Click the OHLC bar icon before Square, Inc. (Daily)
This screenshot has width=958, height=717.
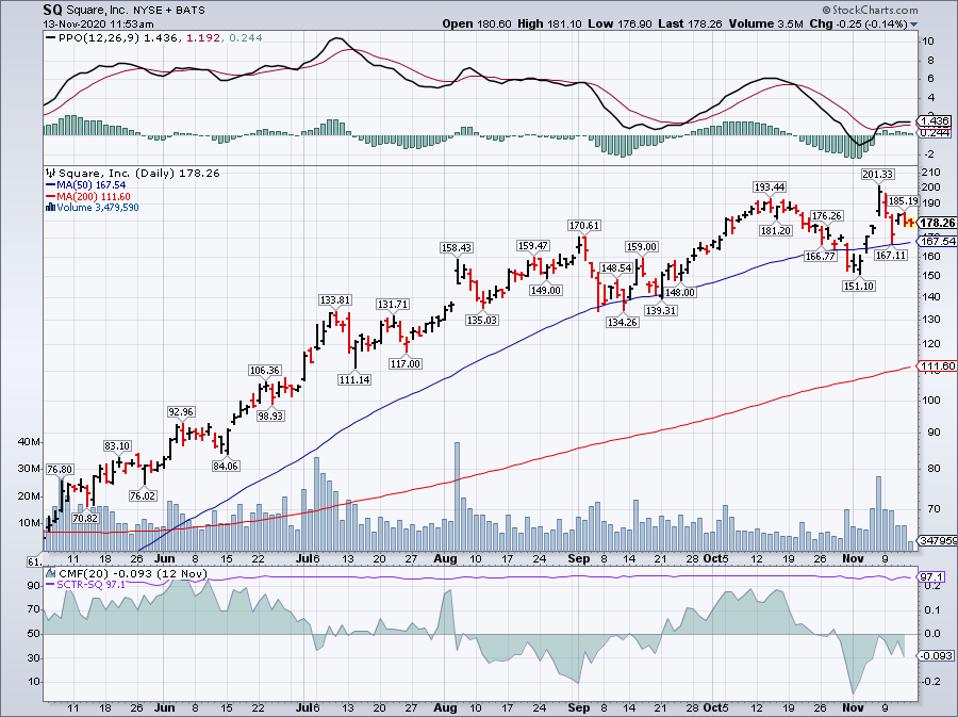click(51, 173)
